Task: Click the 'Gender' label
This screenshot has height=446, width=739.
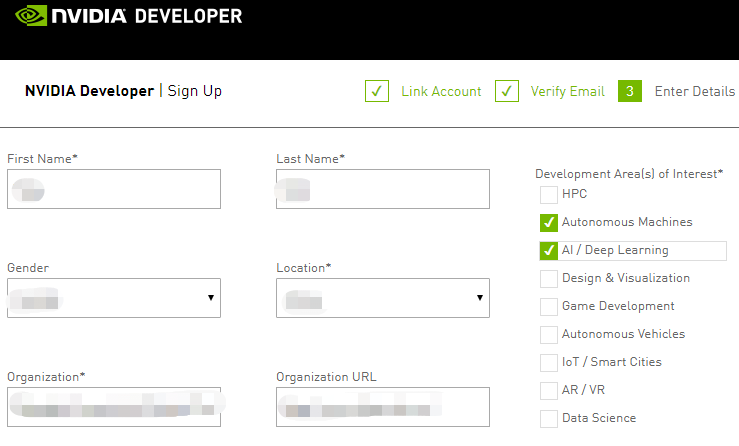Action: pyautogui.click(x=28, y=268)
